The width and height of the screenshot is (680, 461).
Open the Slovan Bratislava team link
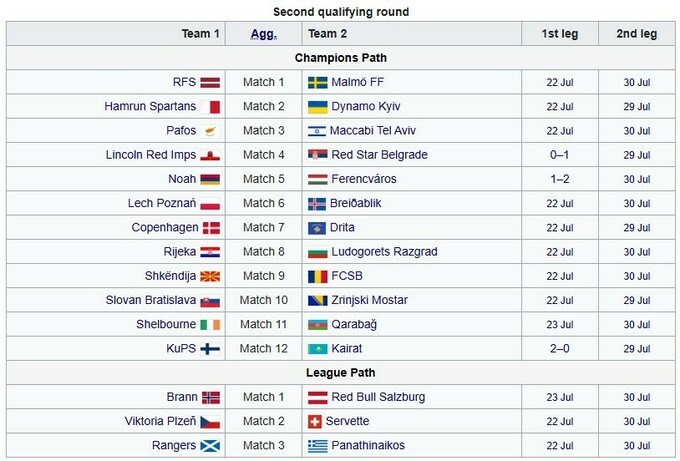pyautogui.click(x=151, y=300)
